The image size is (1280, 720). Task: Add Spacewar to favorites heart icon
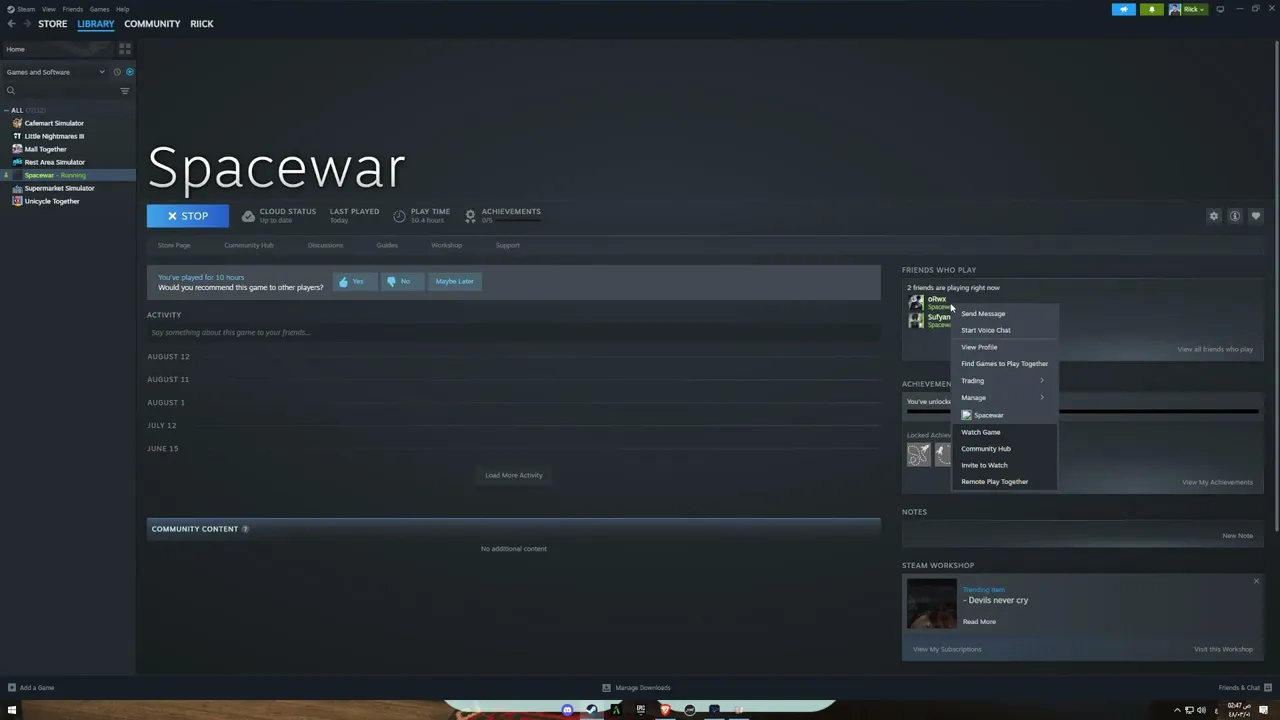(x=1256, y=216)
